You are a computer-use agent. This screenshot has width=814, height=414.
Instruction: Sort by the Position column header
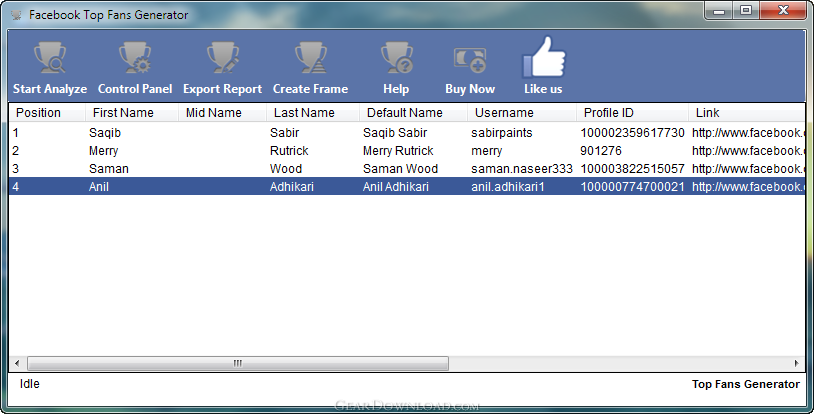pyautogui.click(x=47, y=113)
